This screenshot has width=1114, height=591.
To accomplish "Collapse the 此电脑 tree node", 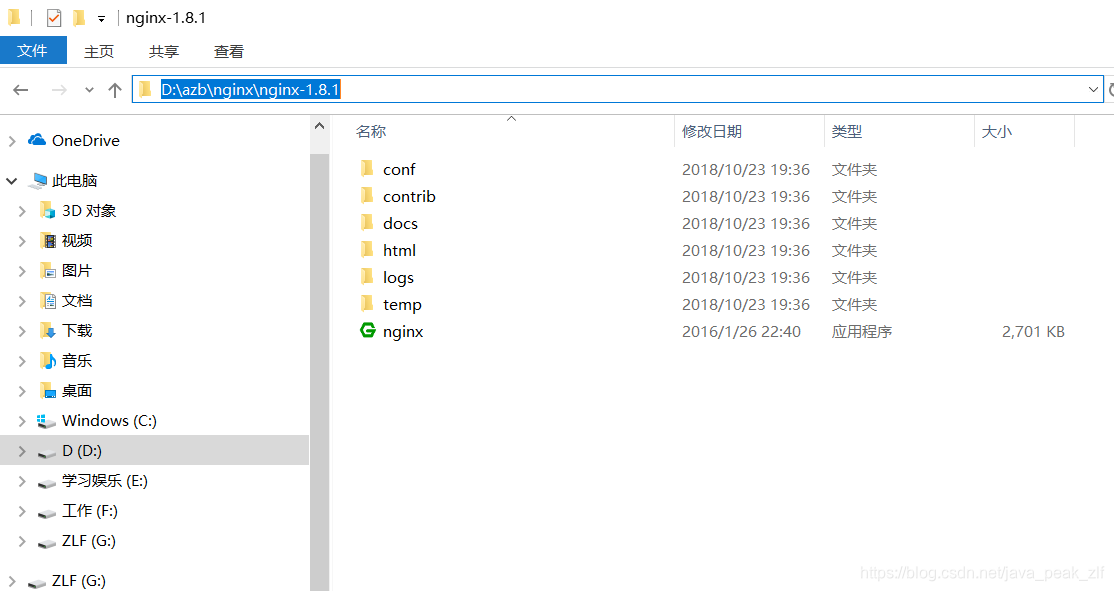I will 11,181.
